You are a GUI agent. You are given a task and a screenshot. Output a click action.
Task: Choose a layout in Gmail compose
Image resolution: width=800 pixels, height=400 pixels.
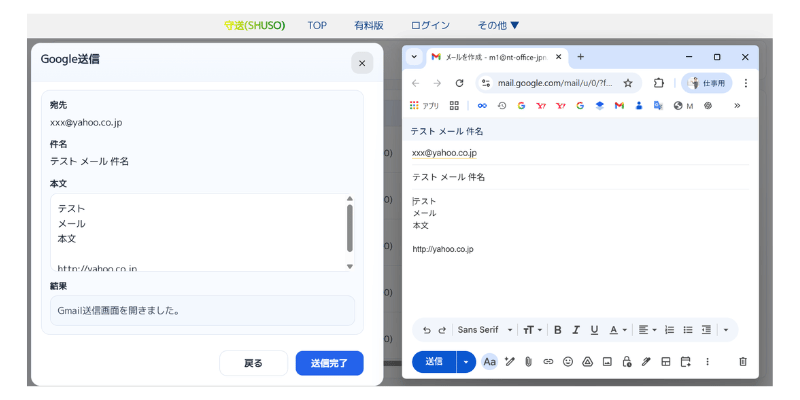click(665, 362)
